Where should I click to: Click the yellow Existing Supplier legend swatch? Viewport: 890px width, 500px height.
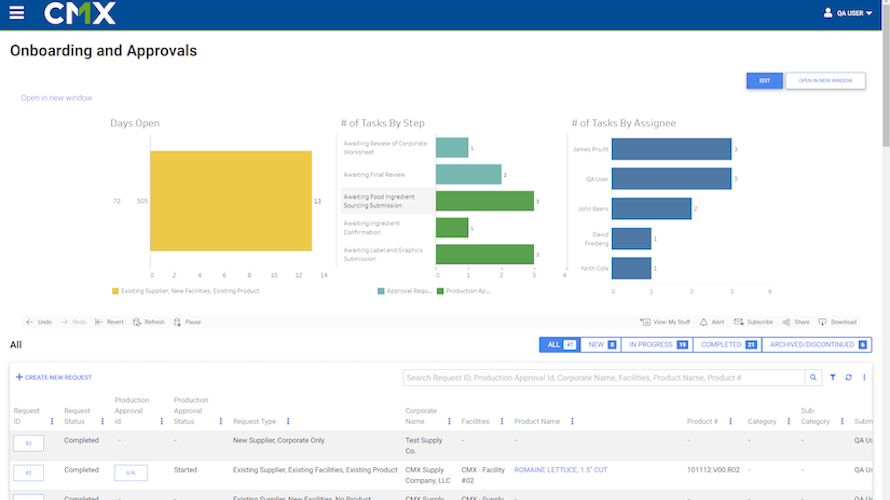[x=116, y=291]
